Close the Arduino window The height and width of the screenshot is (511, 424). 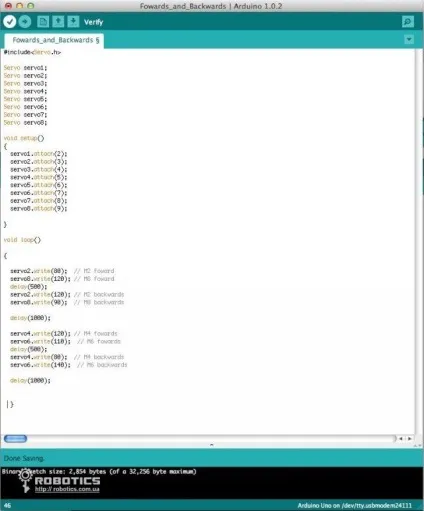(9, 6)
